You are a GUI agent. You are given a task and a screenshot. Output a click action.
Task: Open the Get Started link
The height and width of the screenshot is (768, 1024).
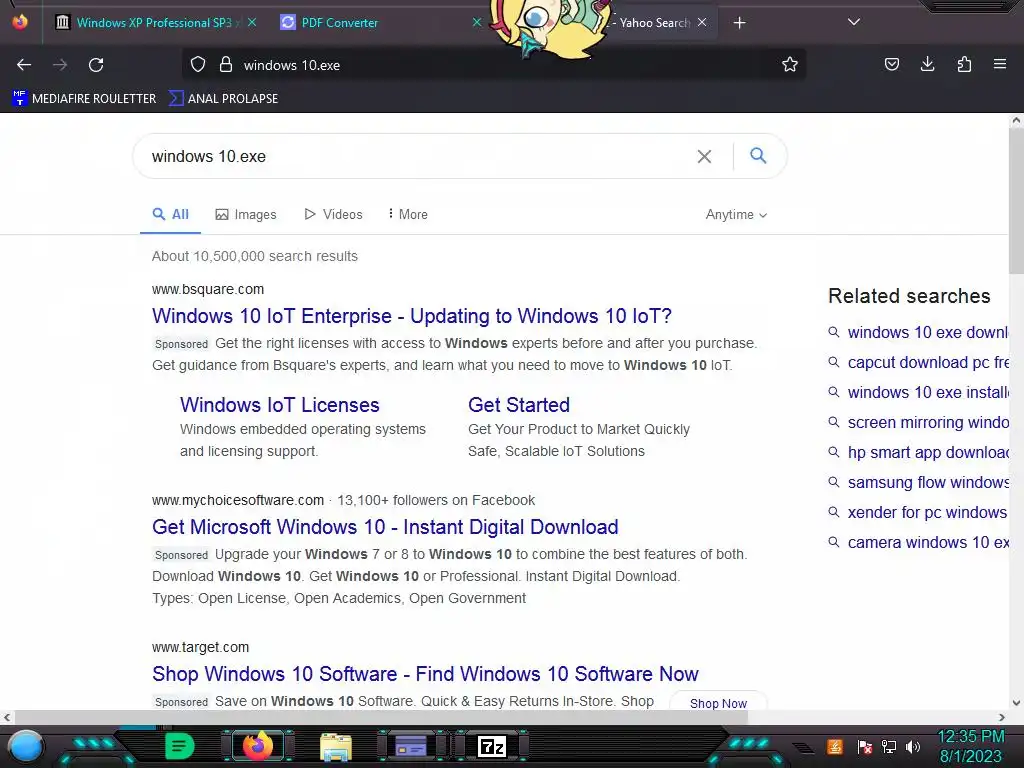point(519,405)
